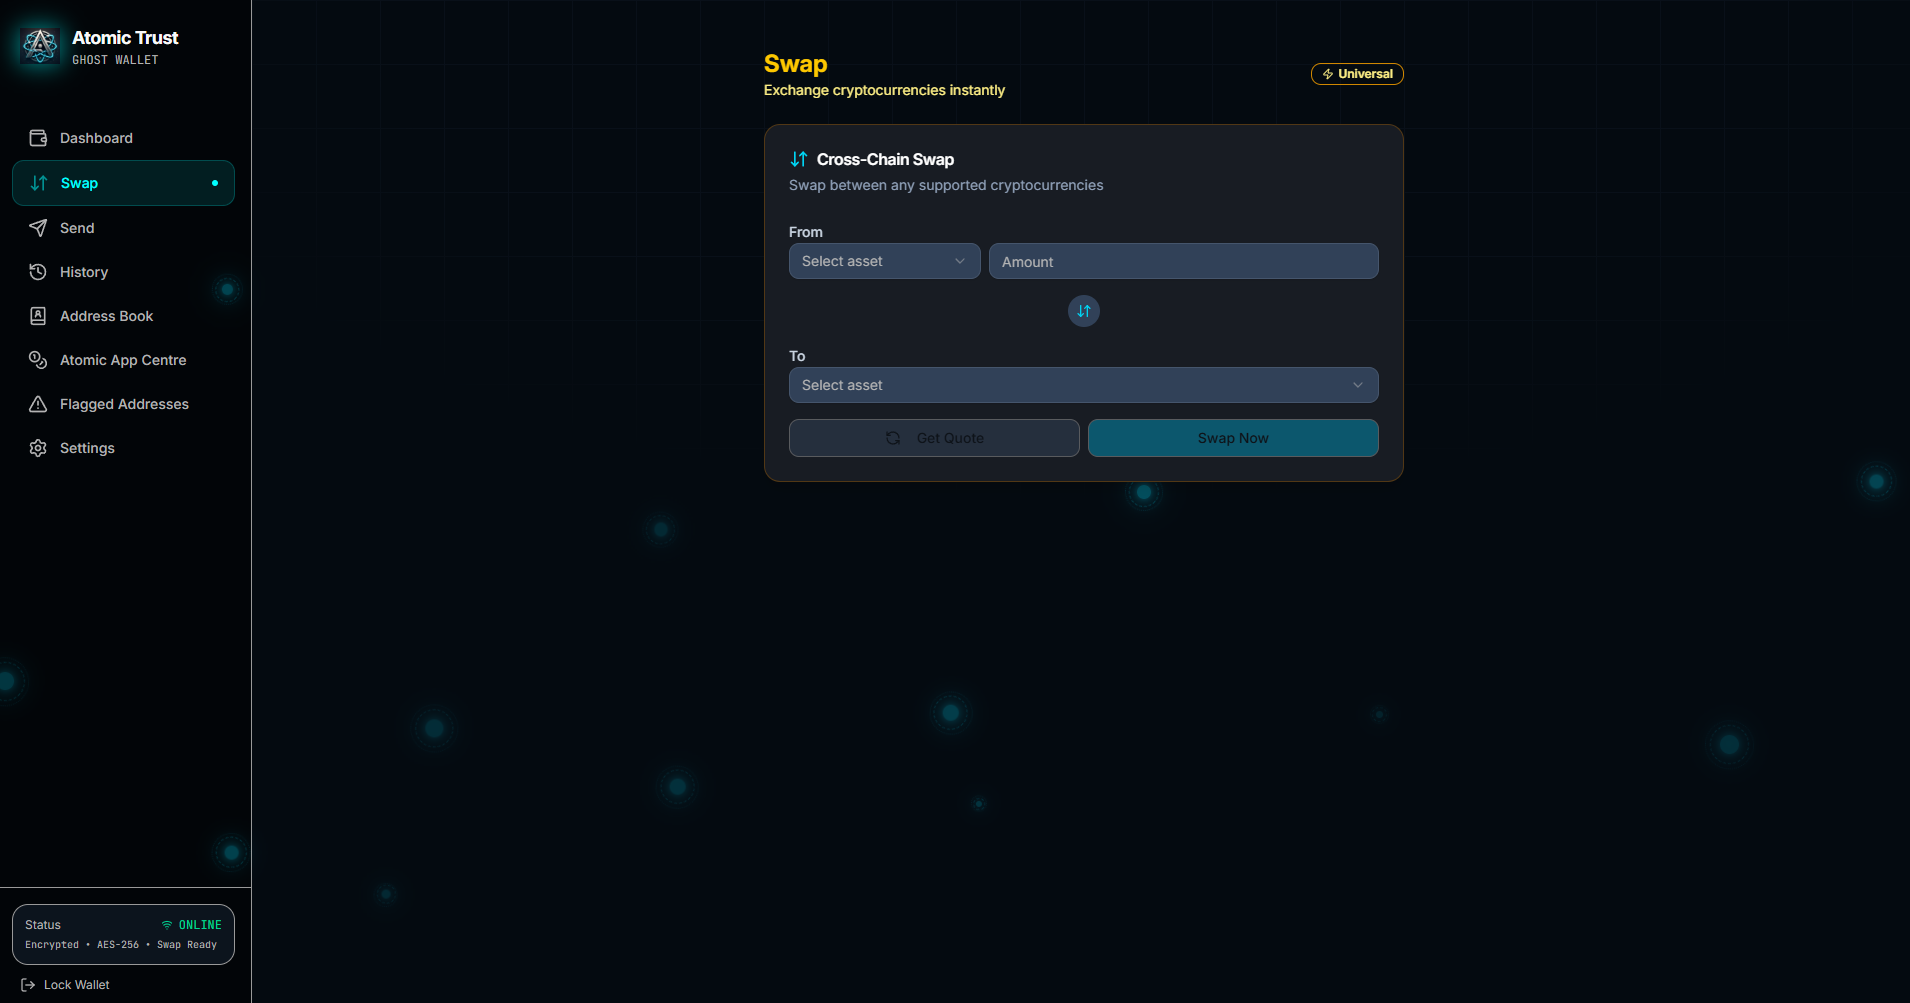Select the active Swap menu item
This screenshot has height=1003, width=1910.
click(x=123, y=183)
